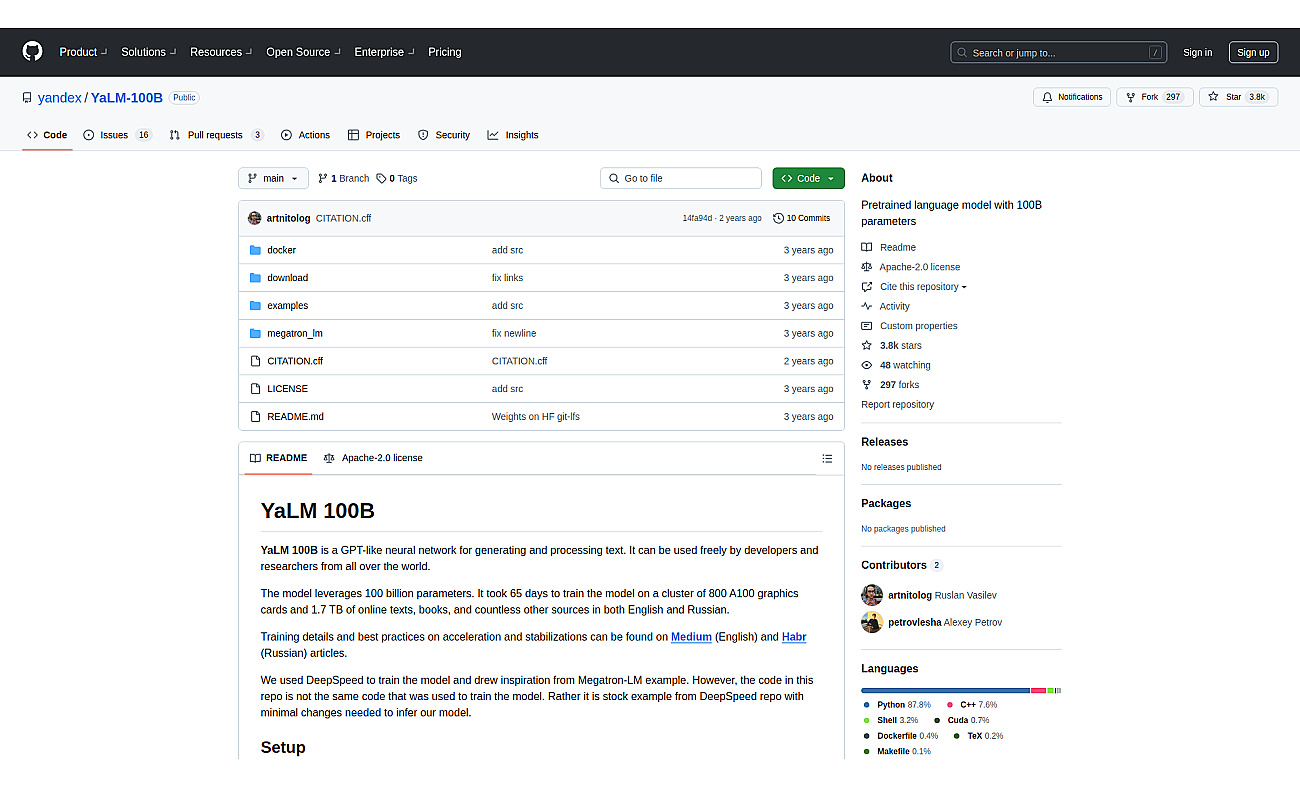Open the 10 Commits link
Screen dimensions: 1300x788
[x=801, y=218]
